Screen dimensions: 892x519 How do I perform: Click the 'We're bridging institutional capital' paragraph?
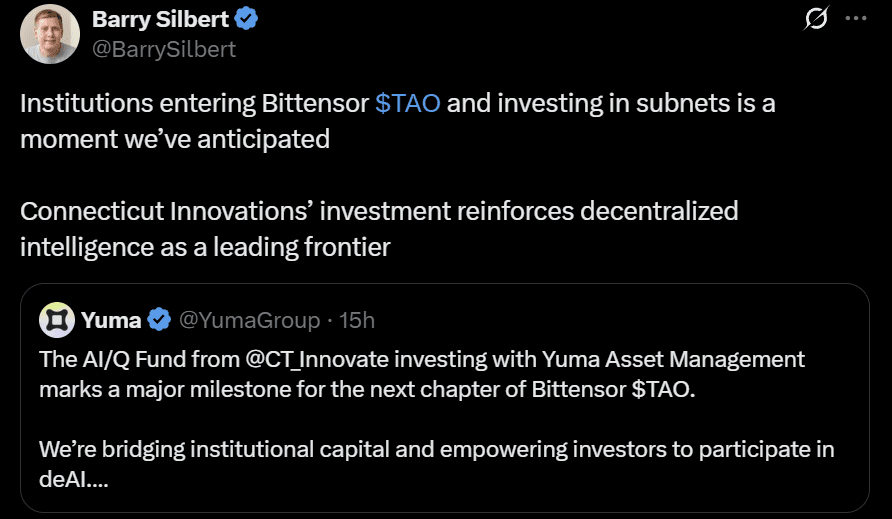(436, 450)
